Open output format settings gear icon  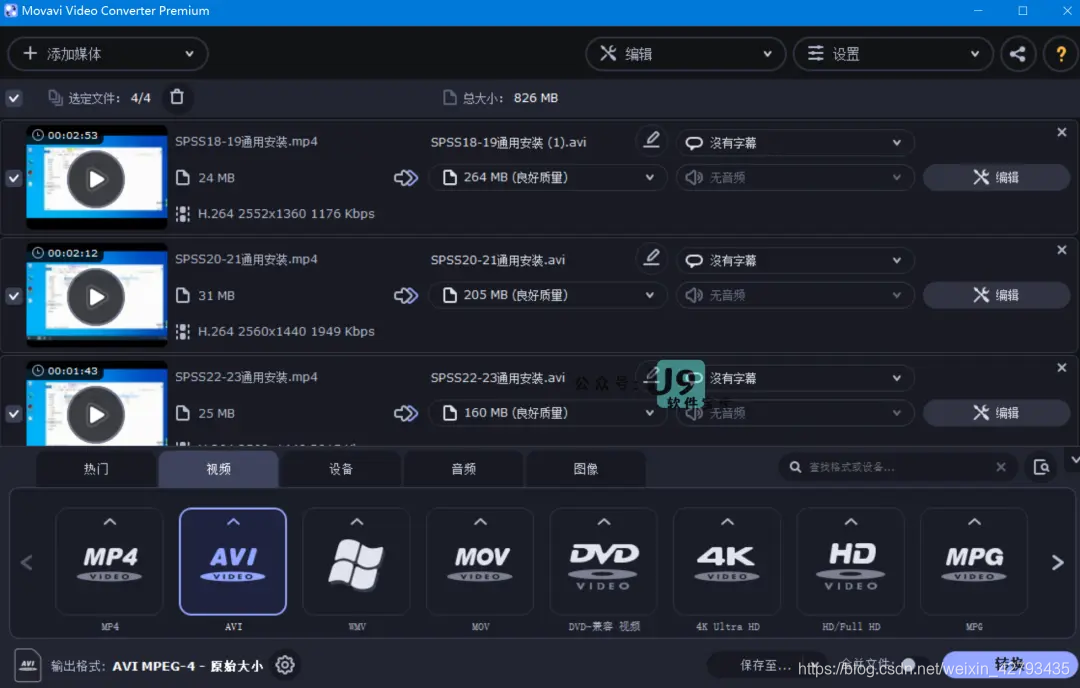(285, 665)
